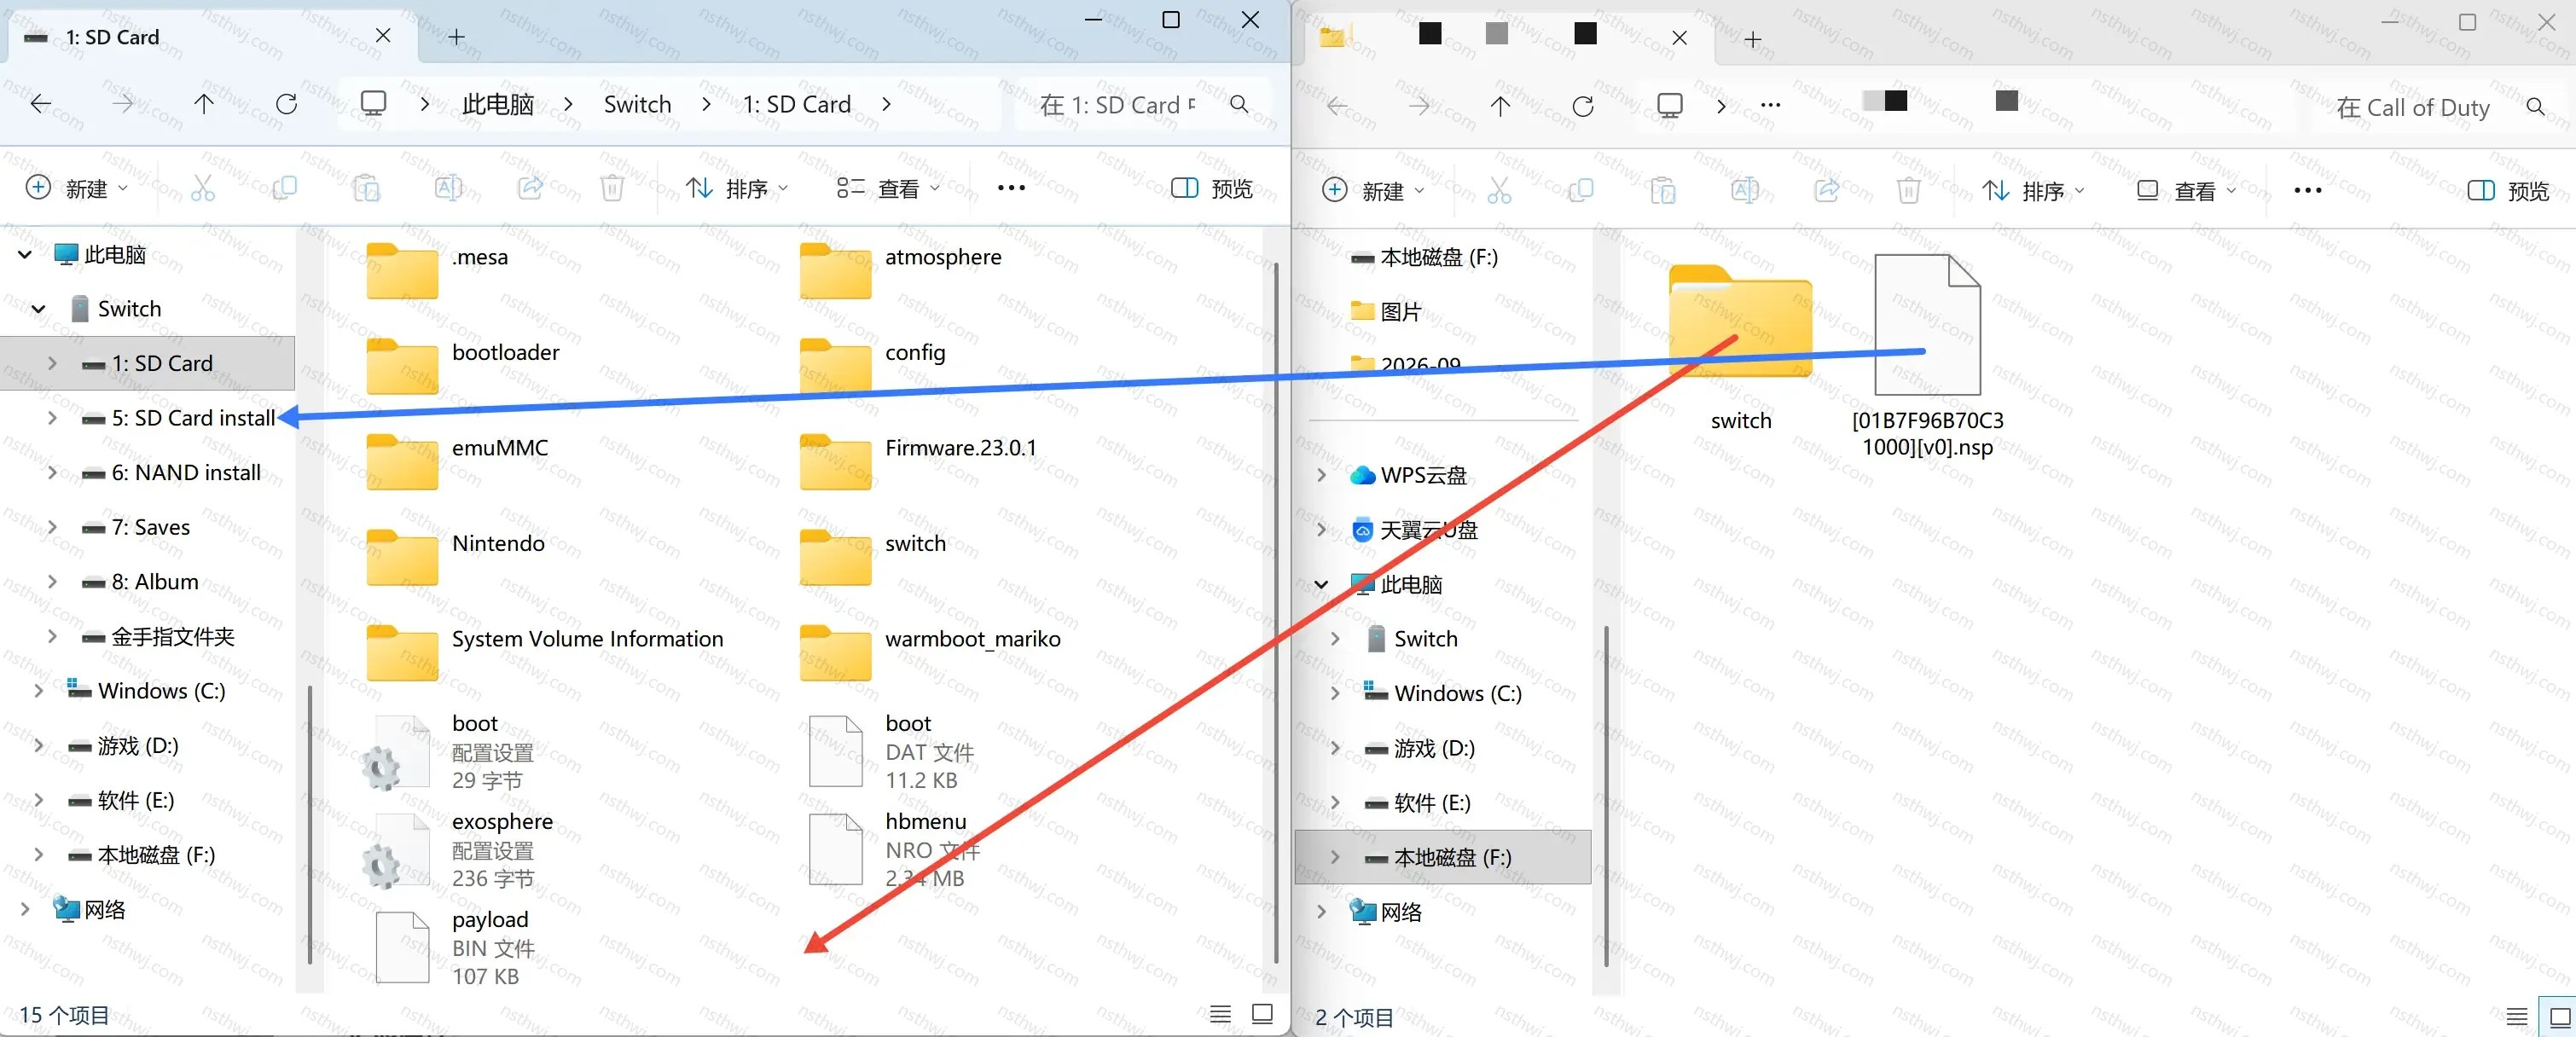
Task: Click the refresh icon in left window
Action: pos(287,104)
